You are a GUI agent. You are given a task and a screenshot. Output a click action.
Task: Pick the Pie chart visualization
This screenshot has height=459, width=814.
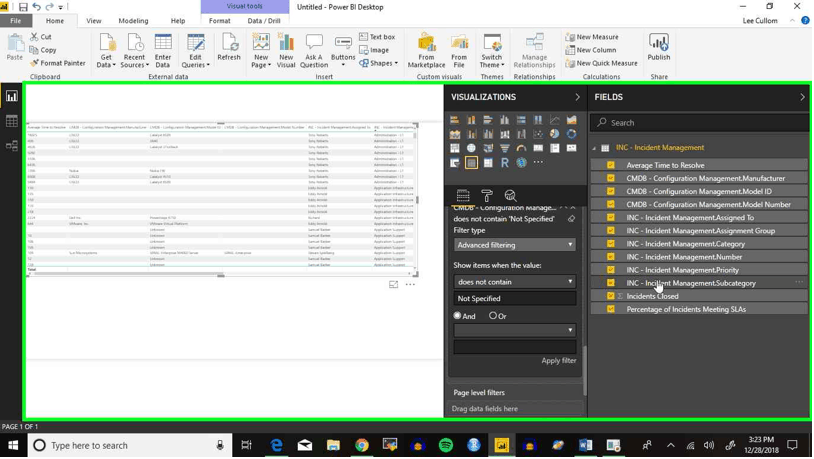pyautogui.click(x=554, y=134)
